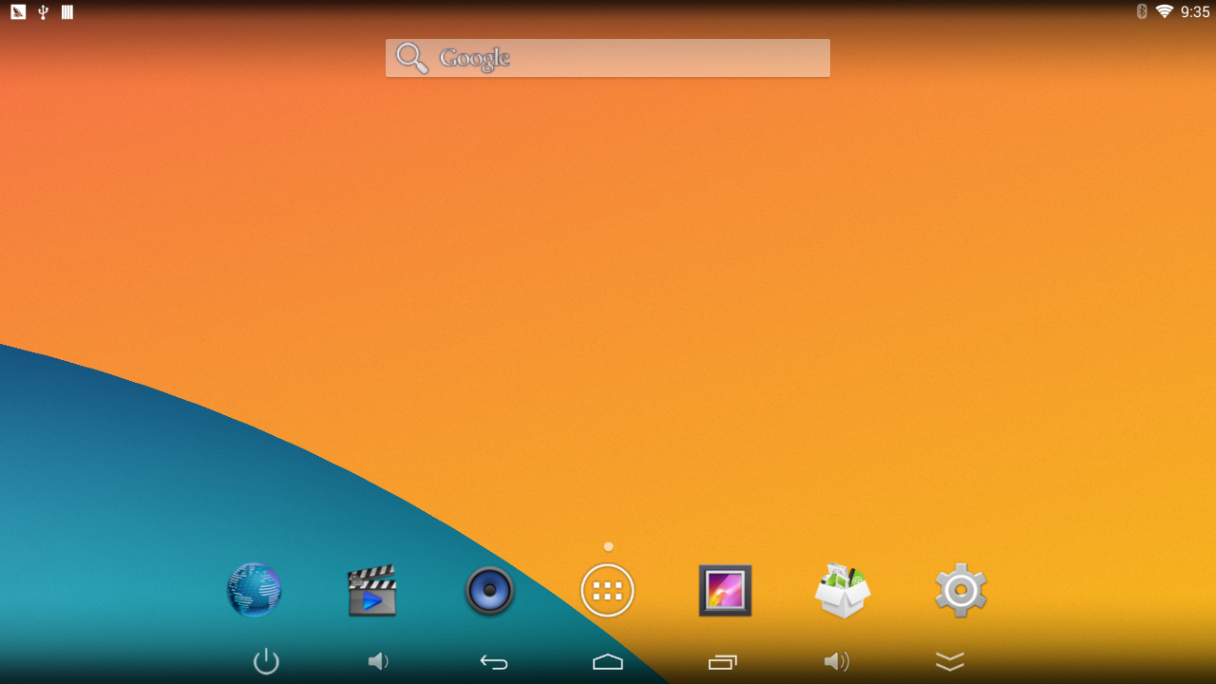Tap the home screen page indicator dot
The width and height of the screenshot is (1216, 684).
[x=608, y=547]
